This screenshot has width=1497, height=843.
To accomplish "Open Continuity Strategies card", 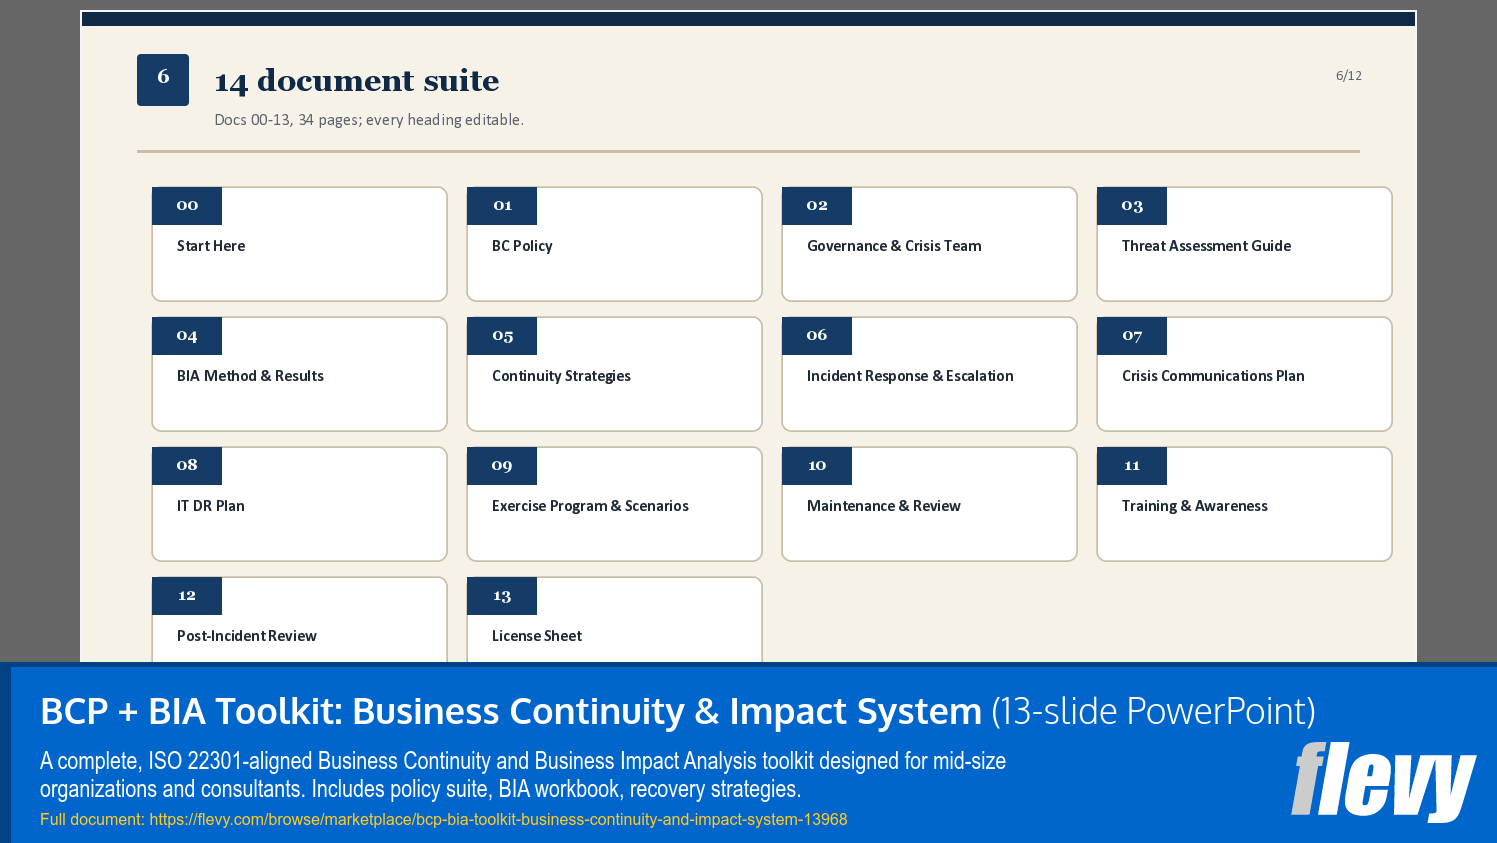I will 614,374.
